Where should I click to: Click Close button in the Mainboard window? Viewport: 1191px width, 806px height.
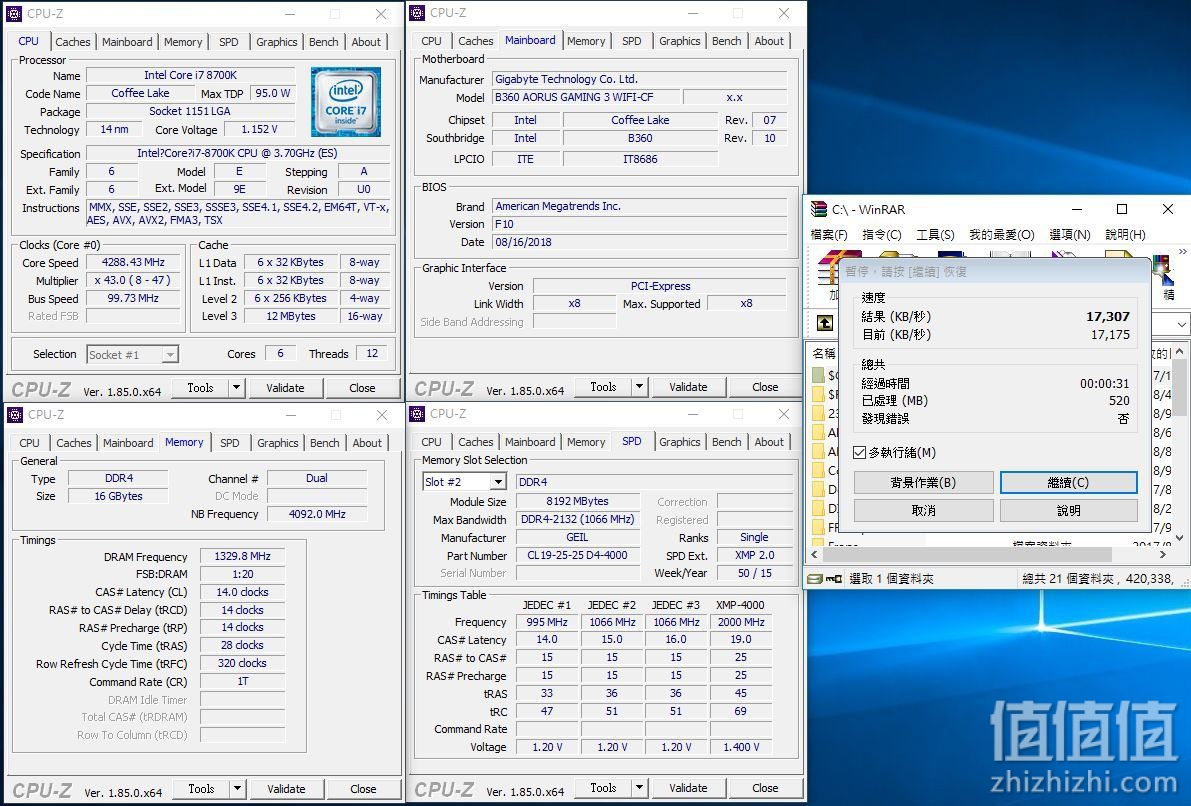coord(765,387)
